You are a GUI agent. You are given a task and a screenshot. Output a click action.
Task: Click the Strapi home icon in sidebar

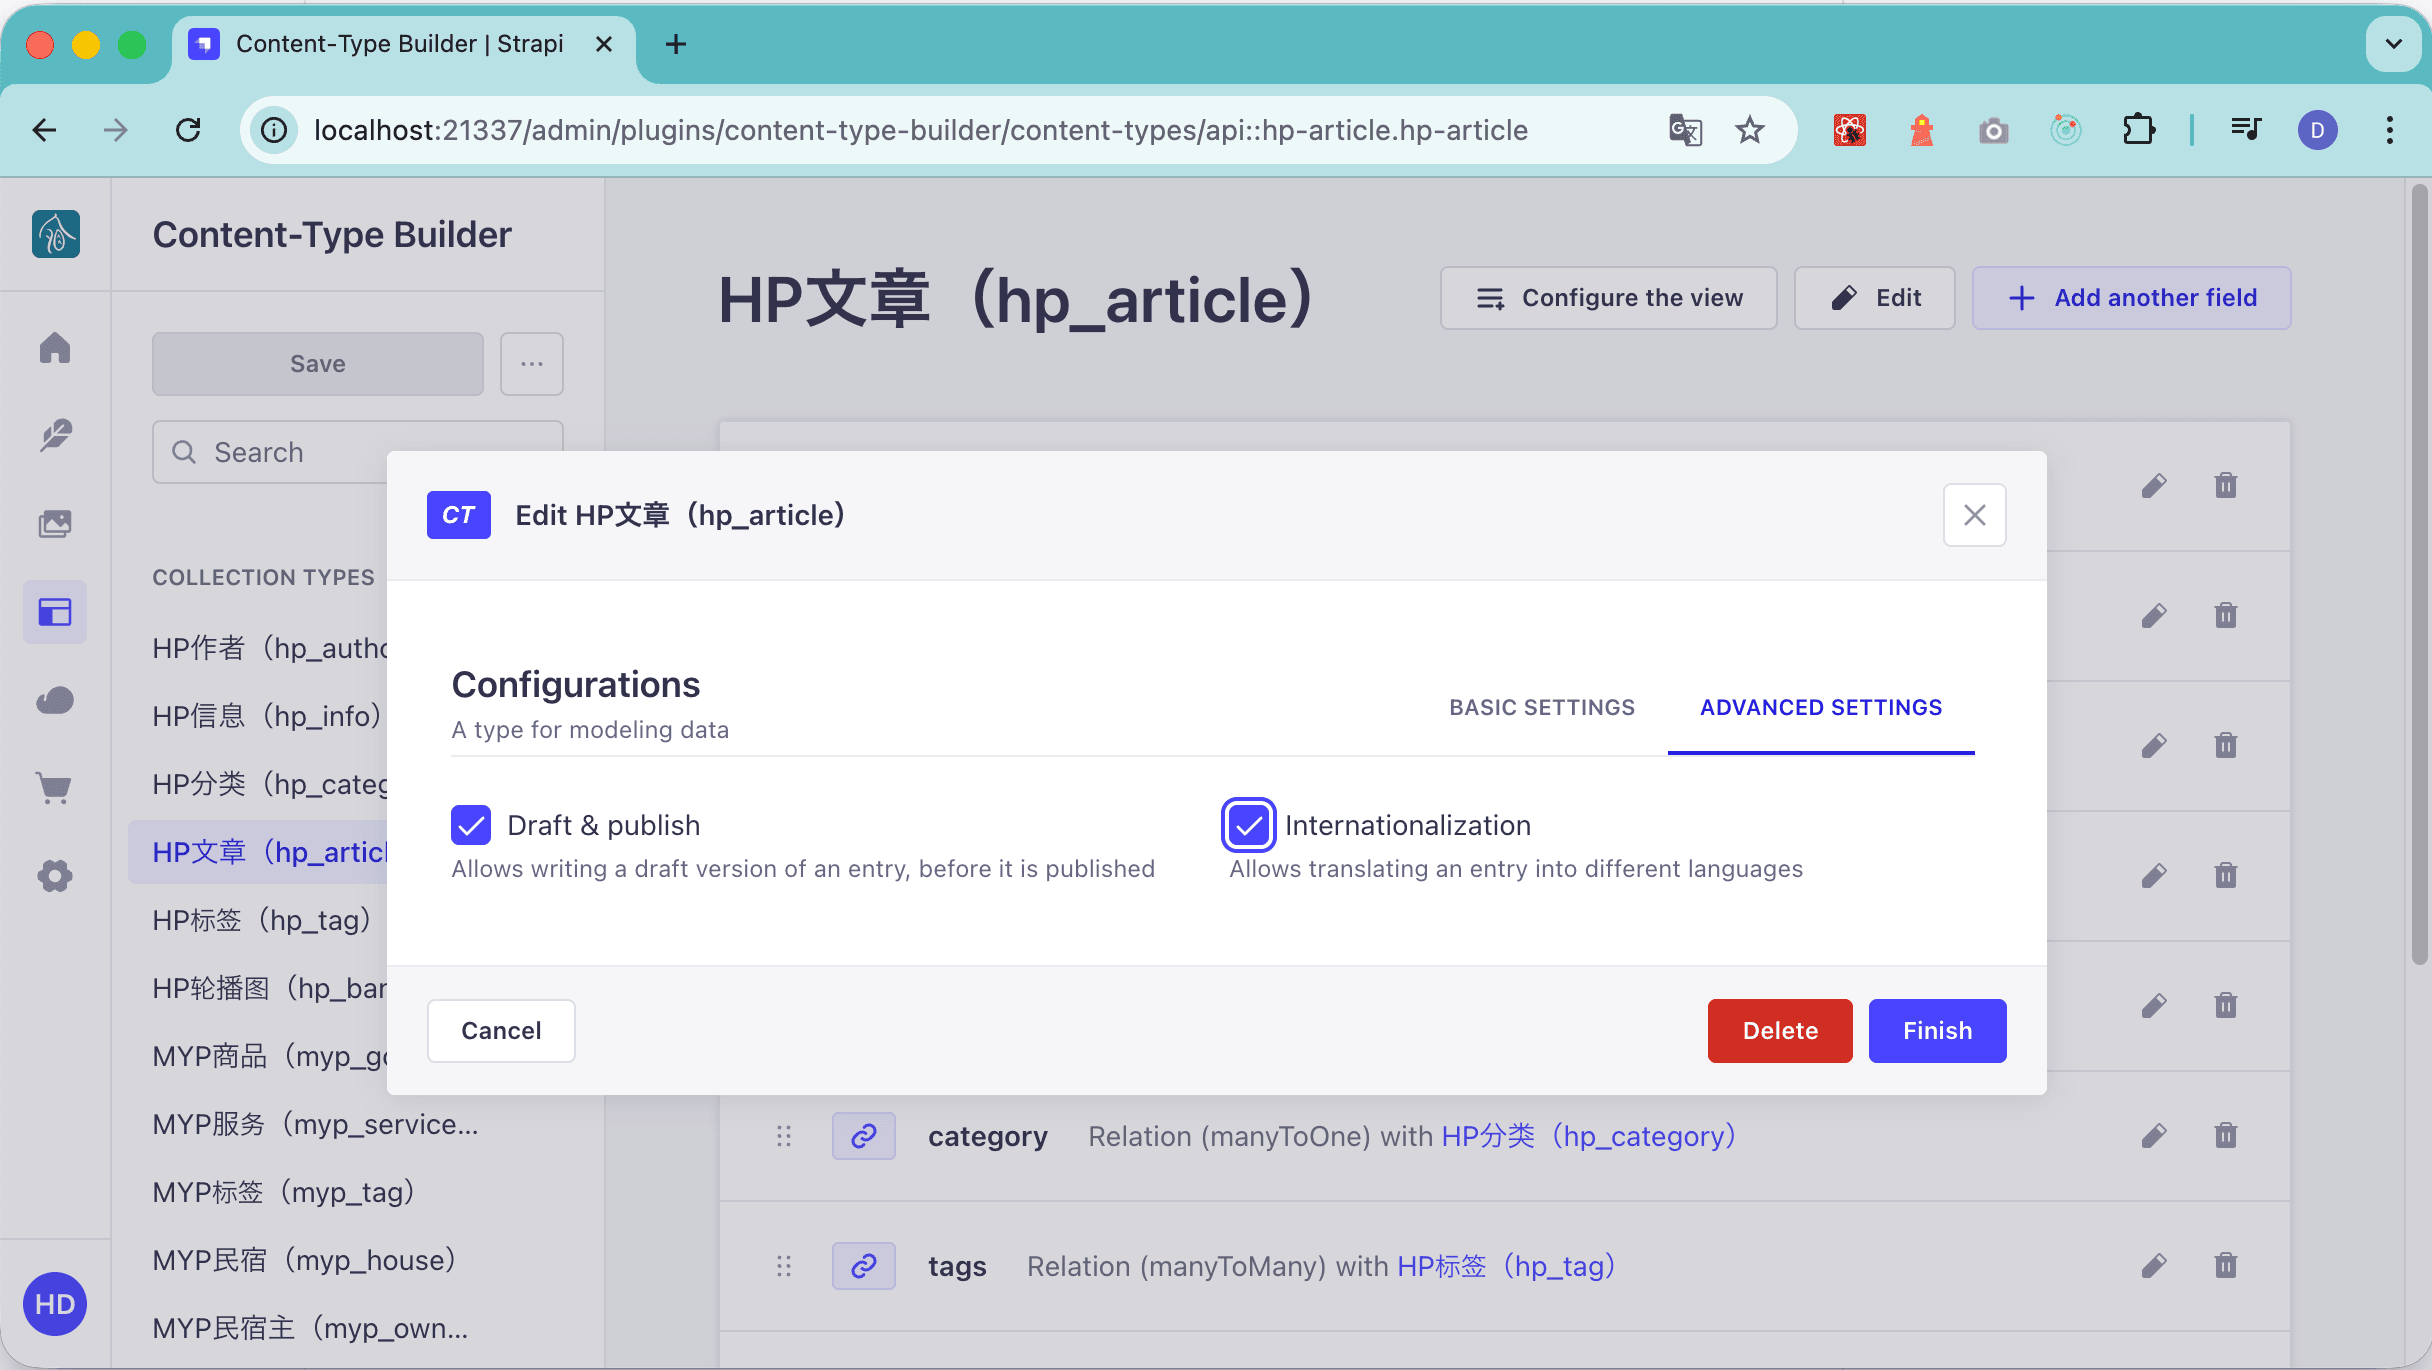coord(55,347)
